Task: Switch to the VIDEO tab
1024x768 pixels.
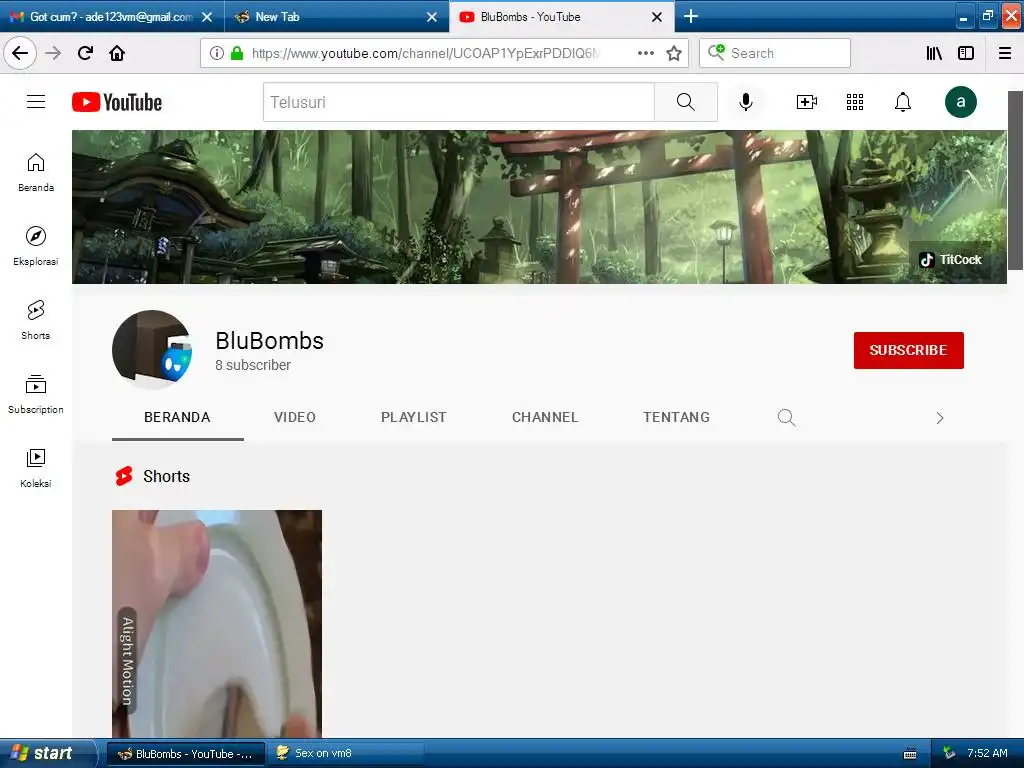Action: click(295, 417)
